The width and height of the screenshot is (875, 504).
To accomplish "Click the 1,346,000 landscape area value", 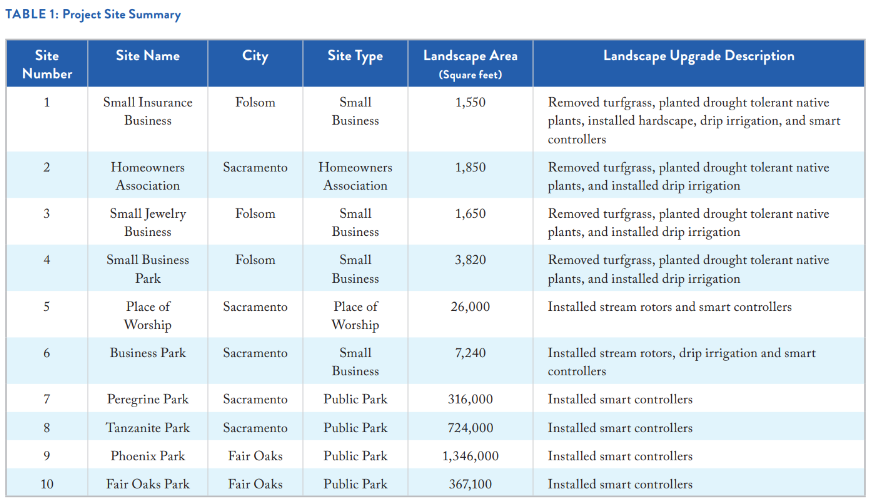I will [x=470, y=456].
